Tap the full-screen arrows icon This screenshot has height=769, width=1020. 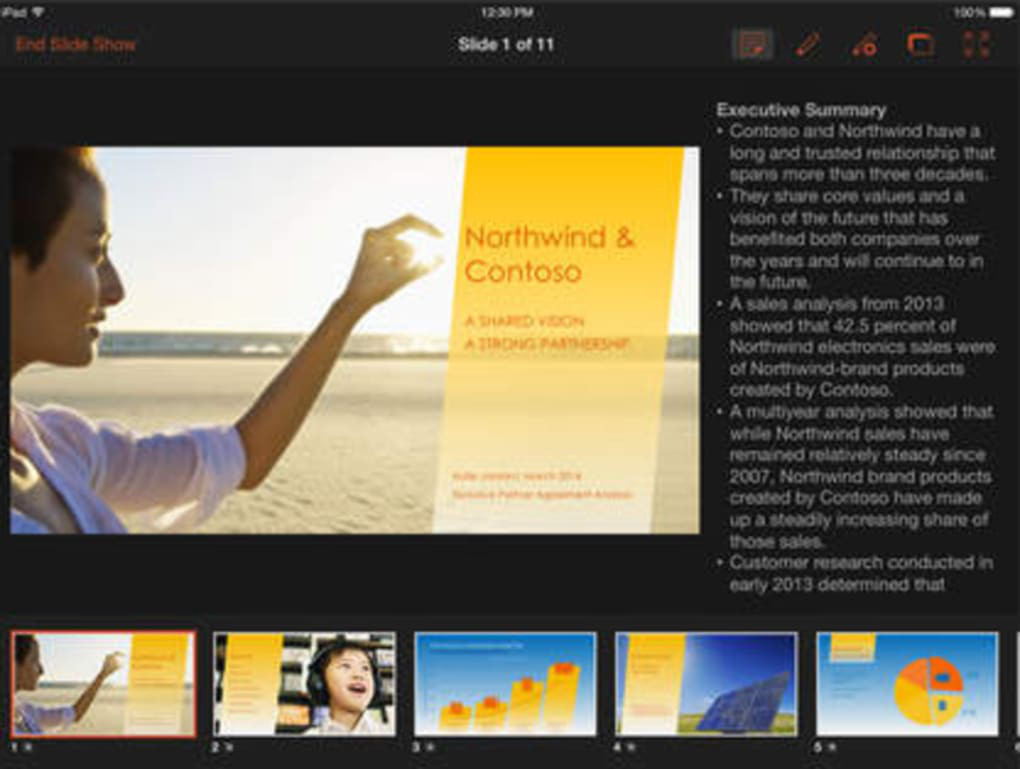(976, 45)
